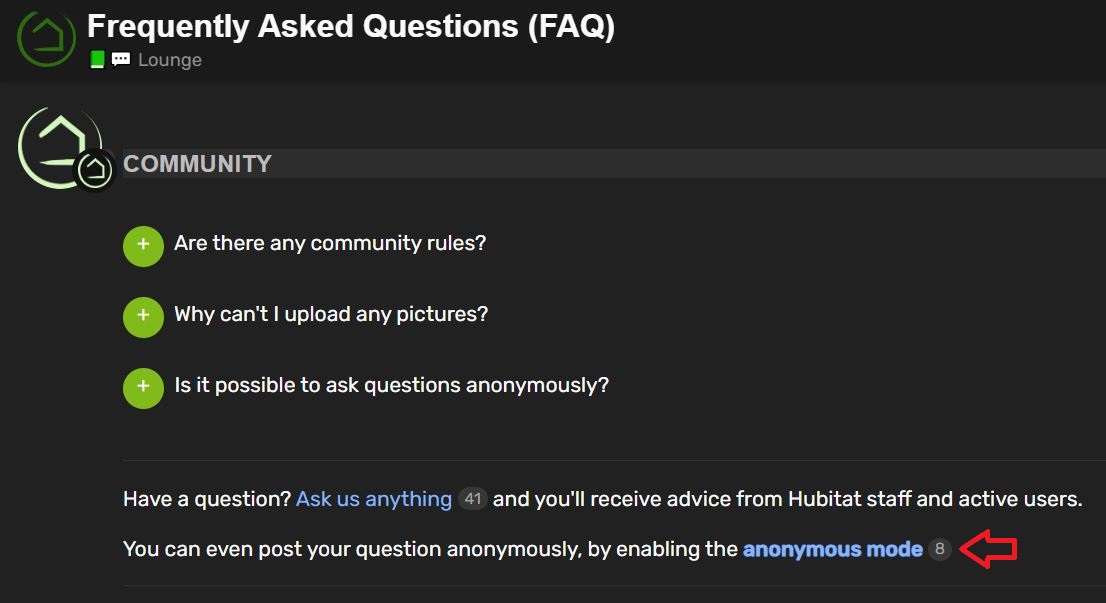Image resolution: width=1106 pixels, height=603 pixels.
Task: Click the 41 click-count badge
Action: [473, 499]
